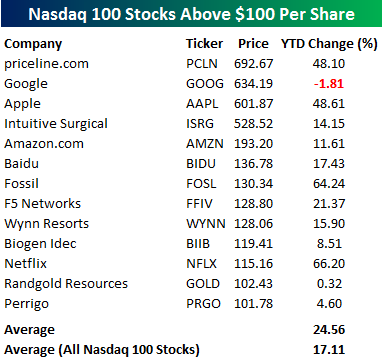The image size is (383, 362).
Task: Select Netflix's YTD change 66.20
Action: click(x=329, y=264)
